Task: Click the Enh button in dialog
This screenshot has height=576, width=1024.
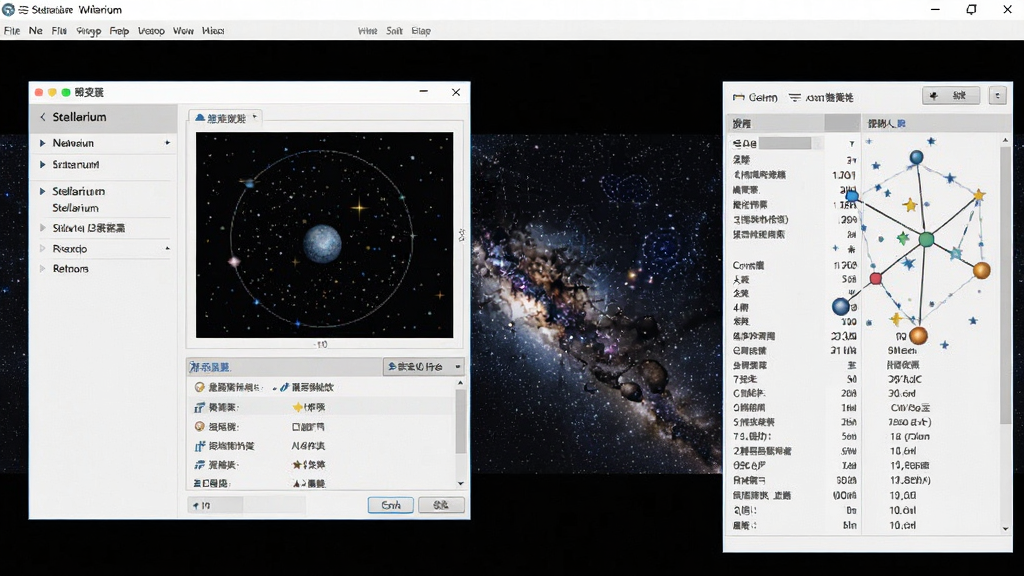Action: coord(391,505)
